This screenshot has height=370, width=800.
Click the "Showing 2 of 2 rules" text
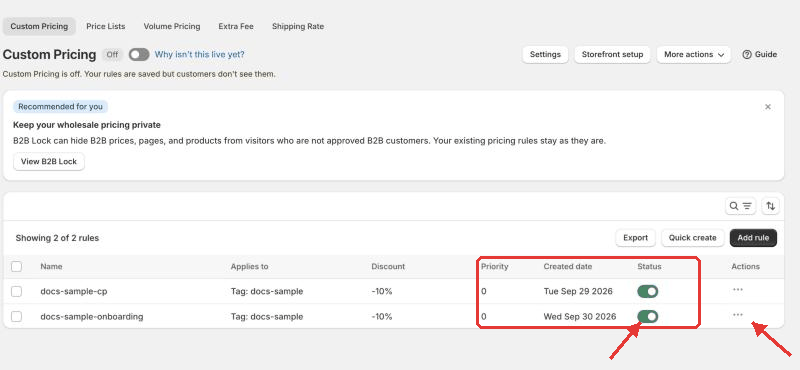tap(57, 238)
